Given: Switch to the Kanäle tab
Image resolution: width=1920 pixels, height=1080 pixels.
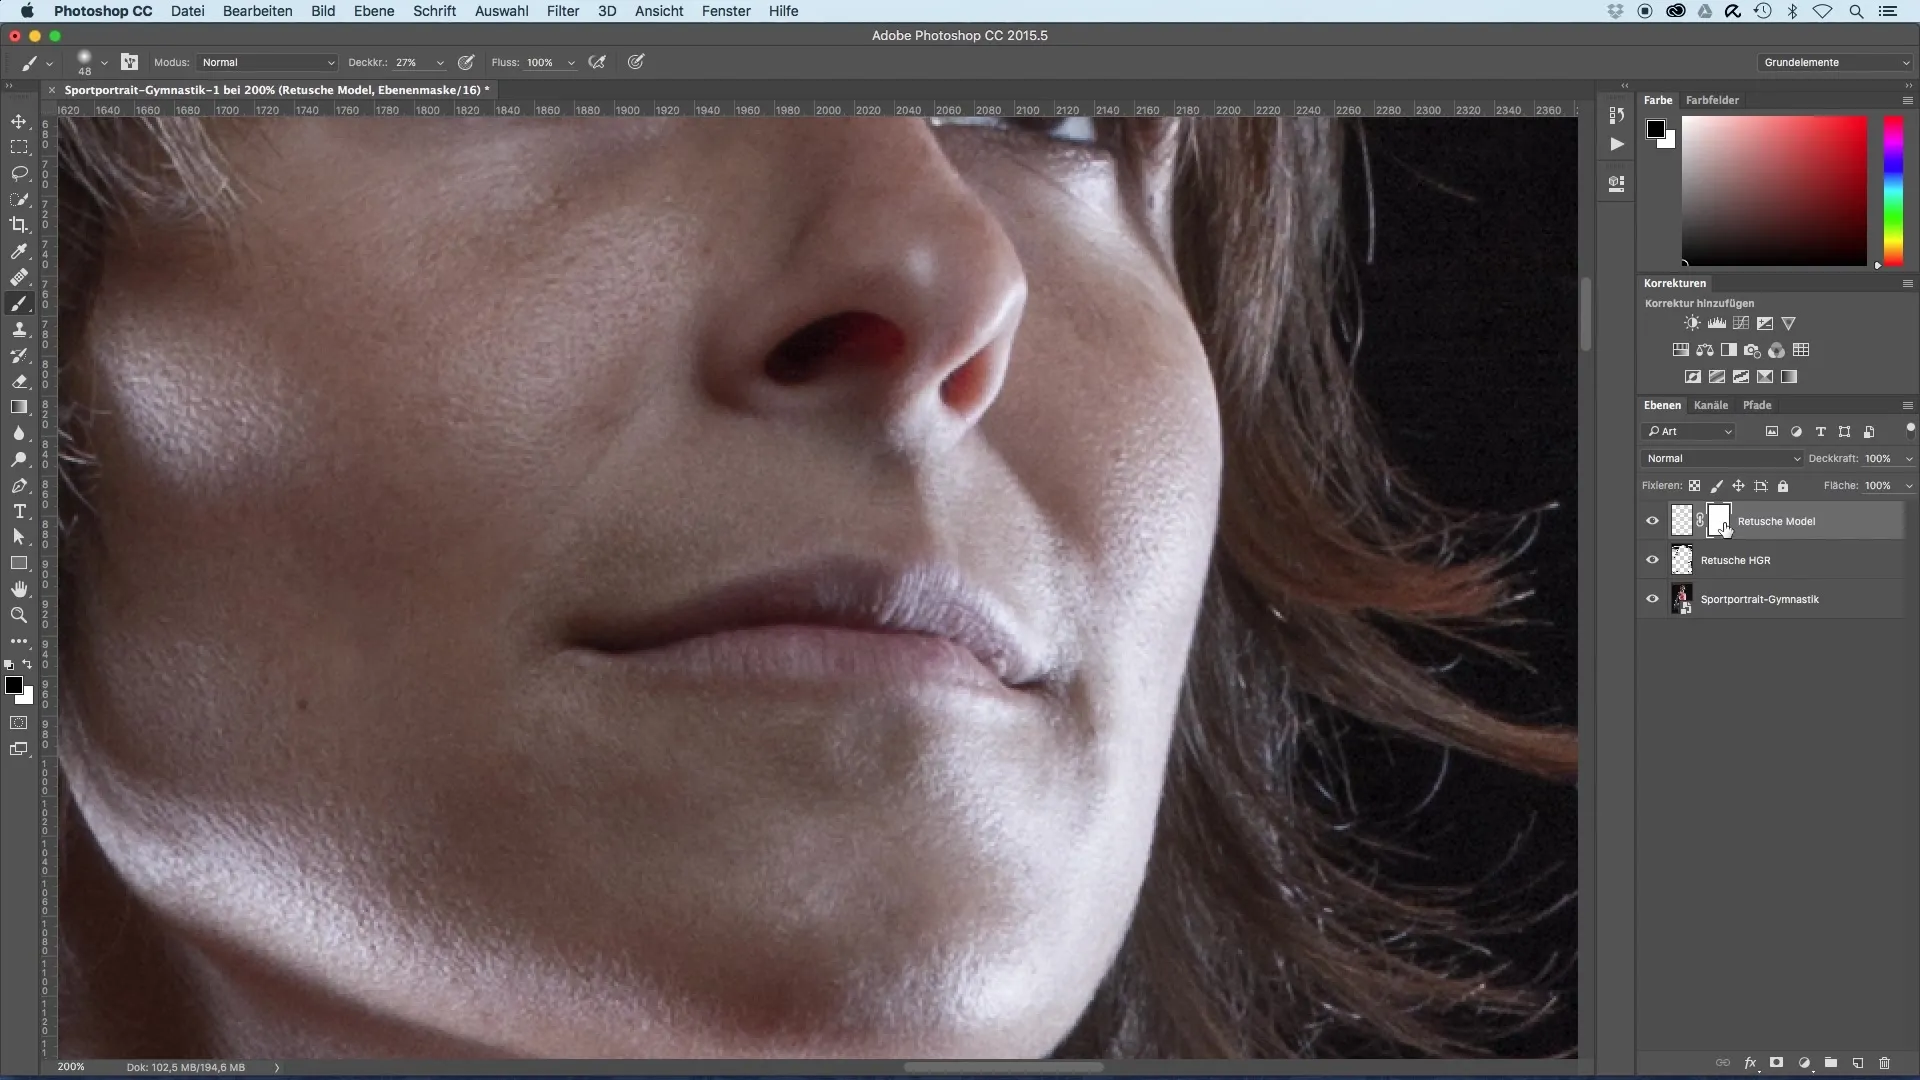Looking at the screenshot, I should coord(1711,405).
